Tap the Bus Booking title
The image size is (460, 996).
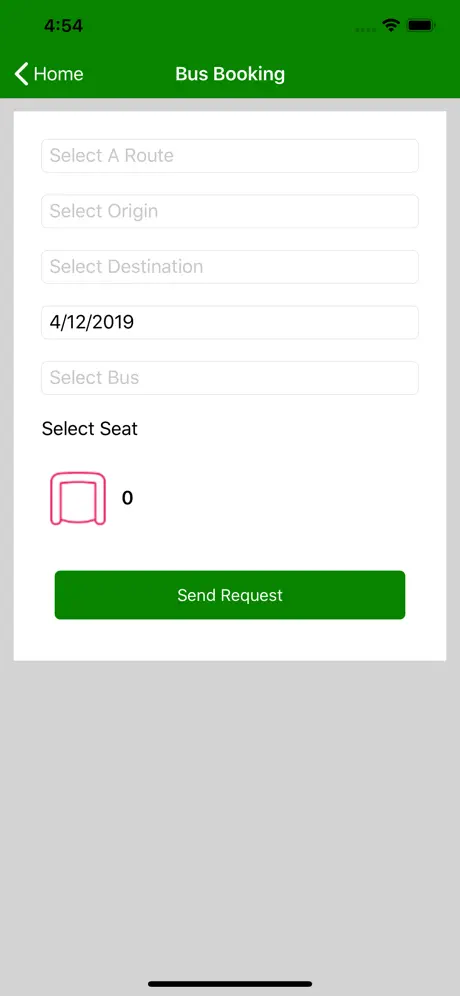tap(230, 74)
